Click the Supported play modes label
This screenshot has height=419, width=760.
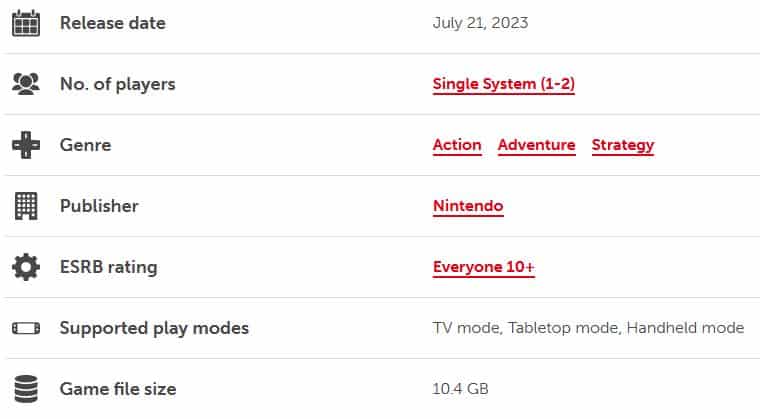click(x=154, y=328)
